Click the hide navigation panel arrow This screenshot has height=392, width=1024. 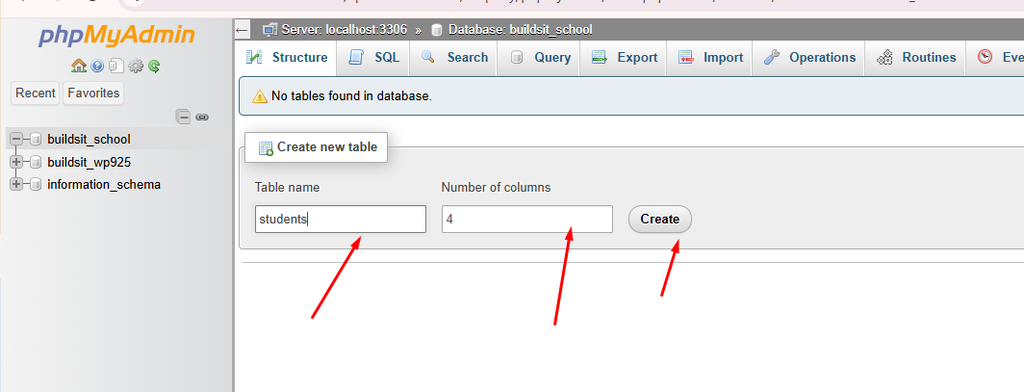(242, 30)
